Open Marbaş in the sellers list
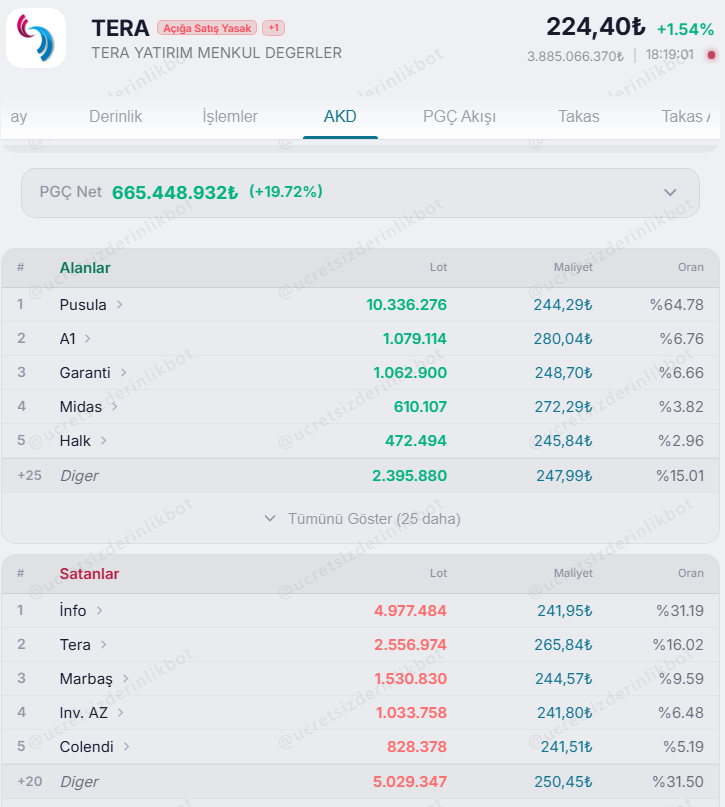 tap(86, 679)
